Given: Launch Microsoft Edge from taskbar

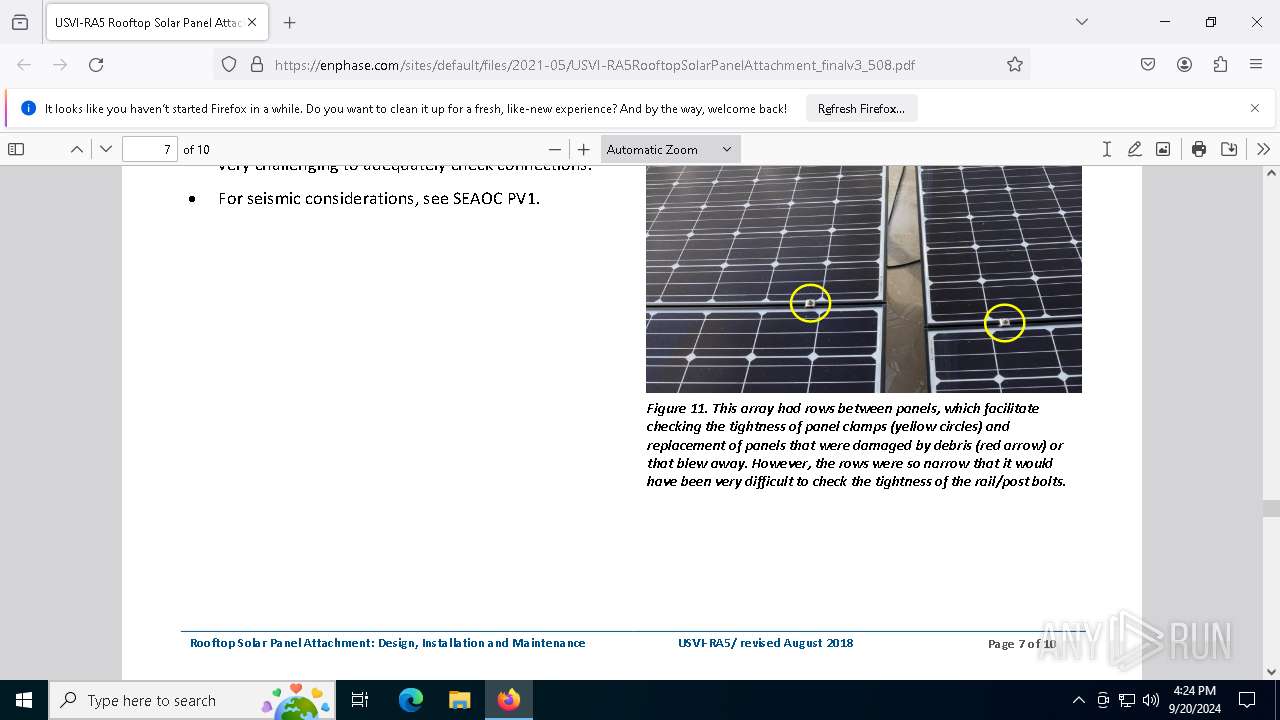Looking at the screenshot, I should click(x=411, y=700).
